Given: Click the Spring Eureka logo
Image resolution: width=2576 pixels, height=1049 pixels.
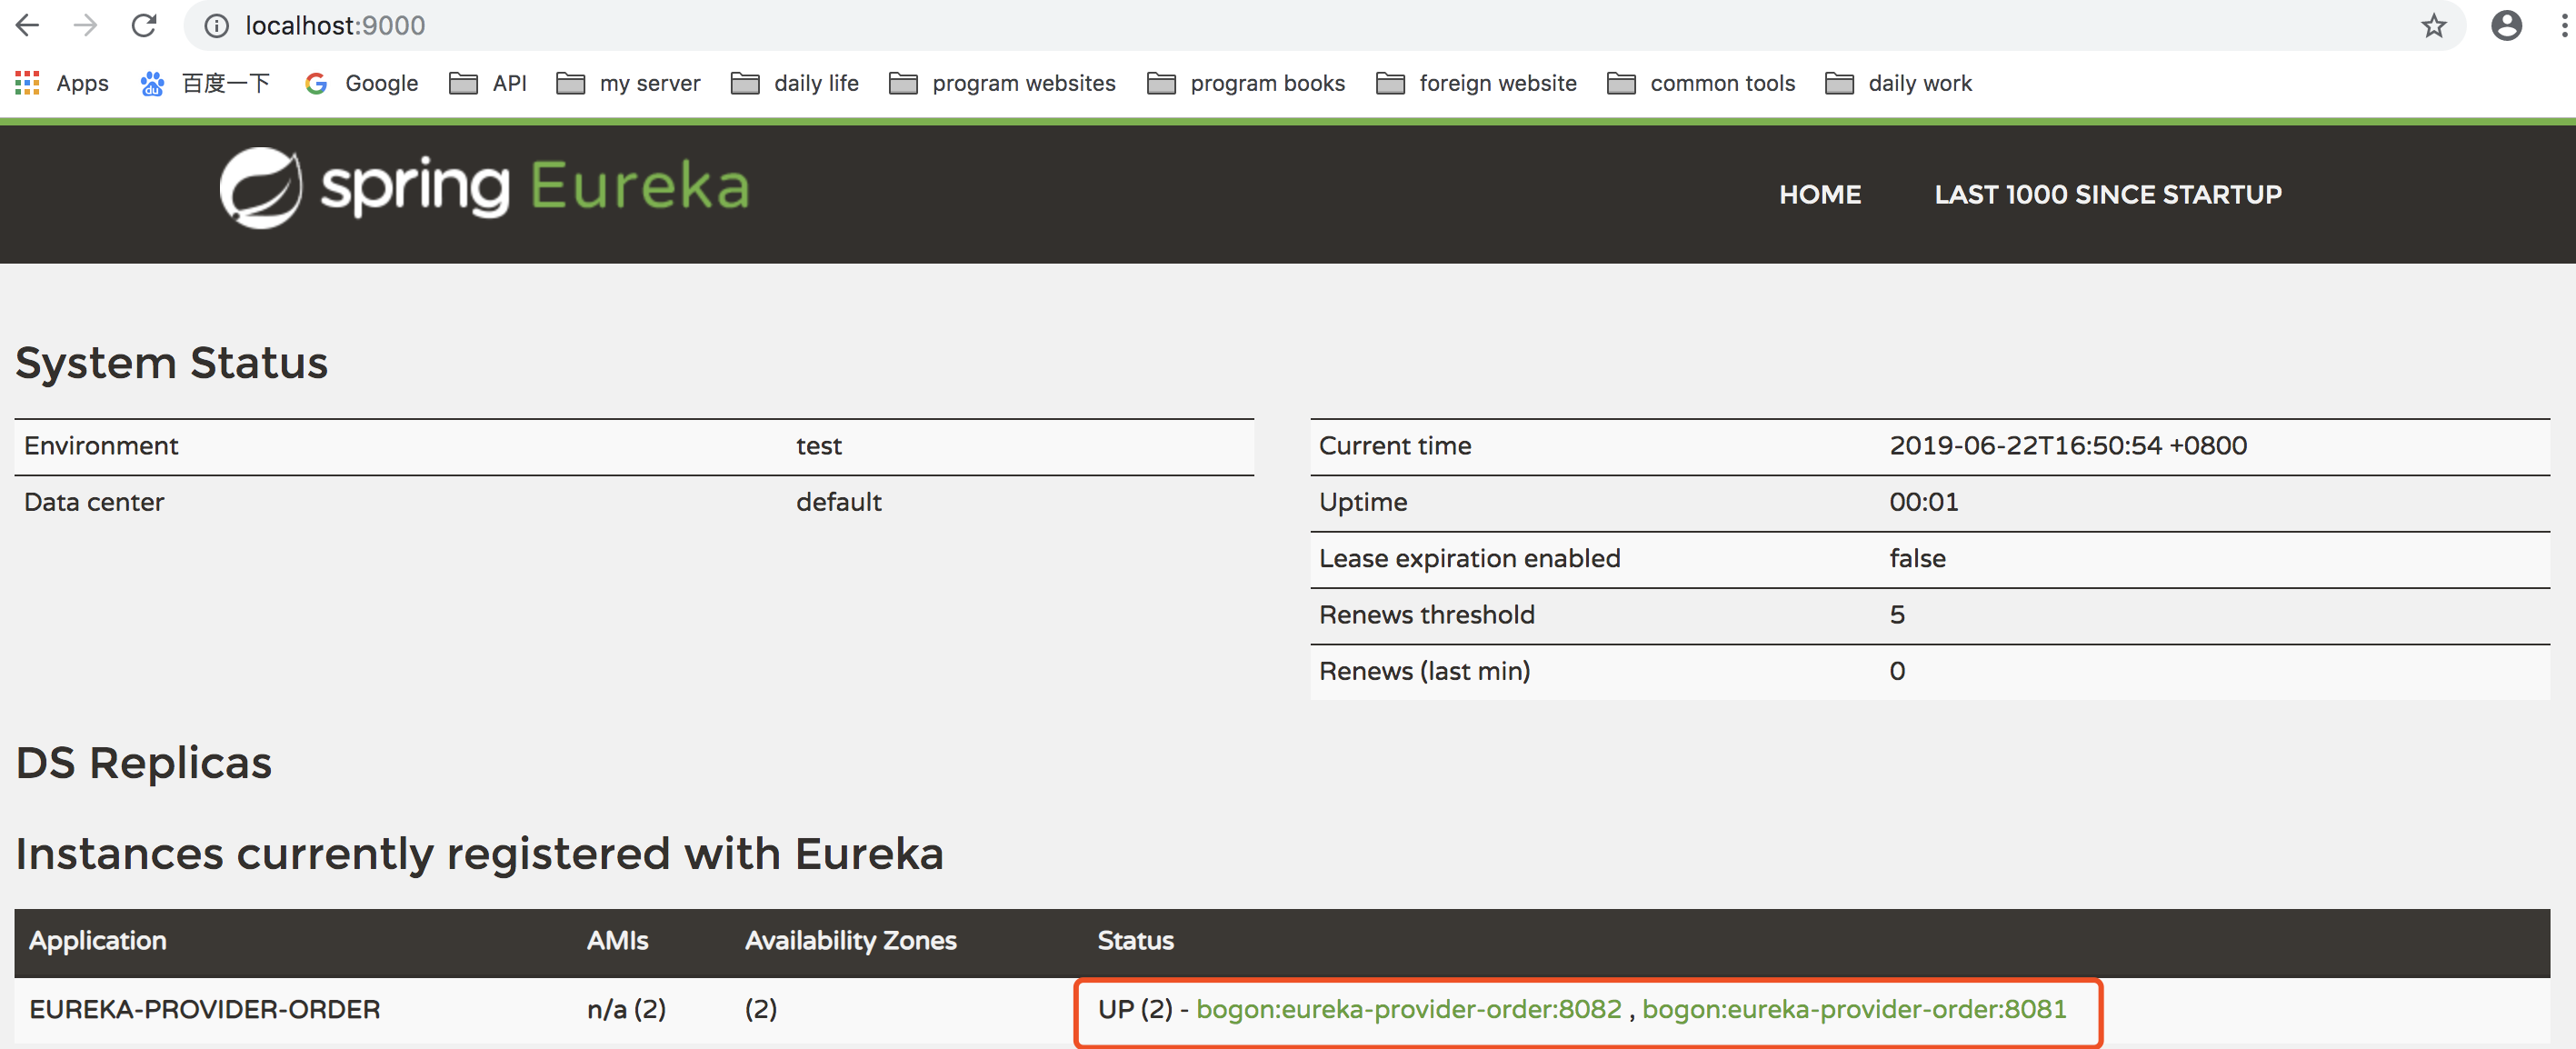Looking at the screenshot, I should pos(484,187).
